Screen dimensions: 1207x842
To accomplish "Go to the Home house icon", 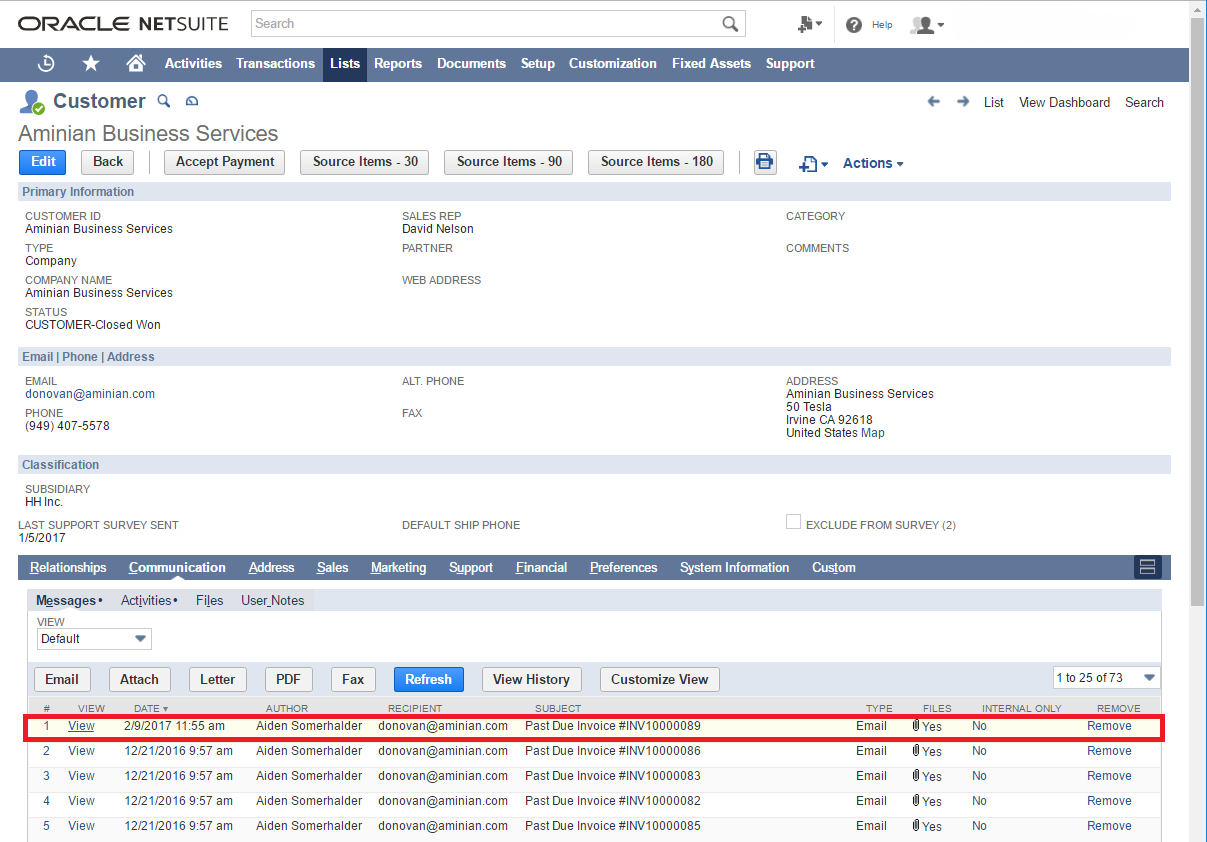I will pyautogui.click(x=136, y=63).
